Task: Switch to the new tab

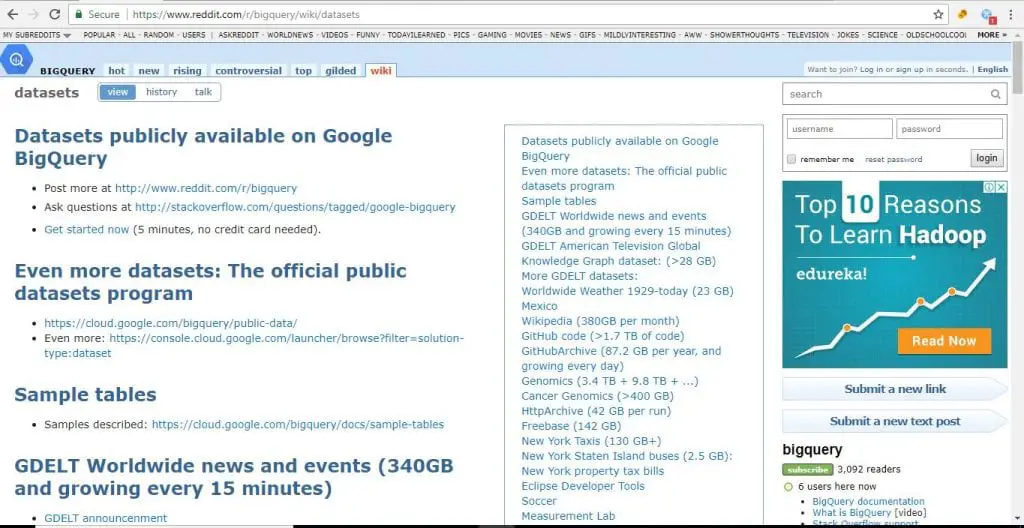Action: [149, 71]
